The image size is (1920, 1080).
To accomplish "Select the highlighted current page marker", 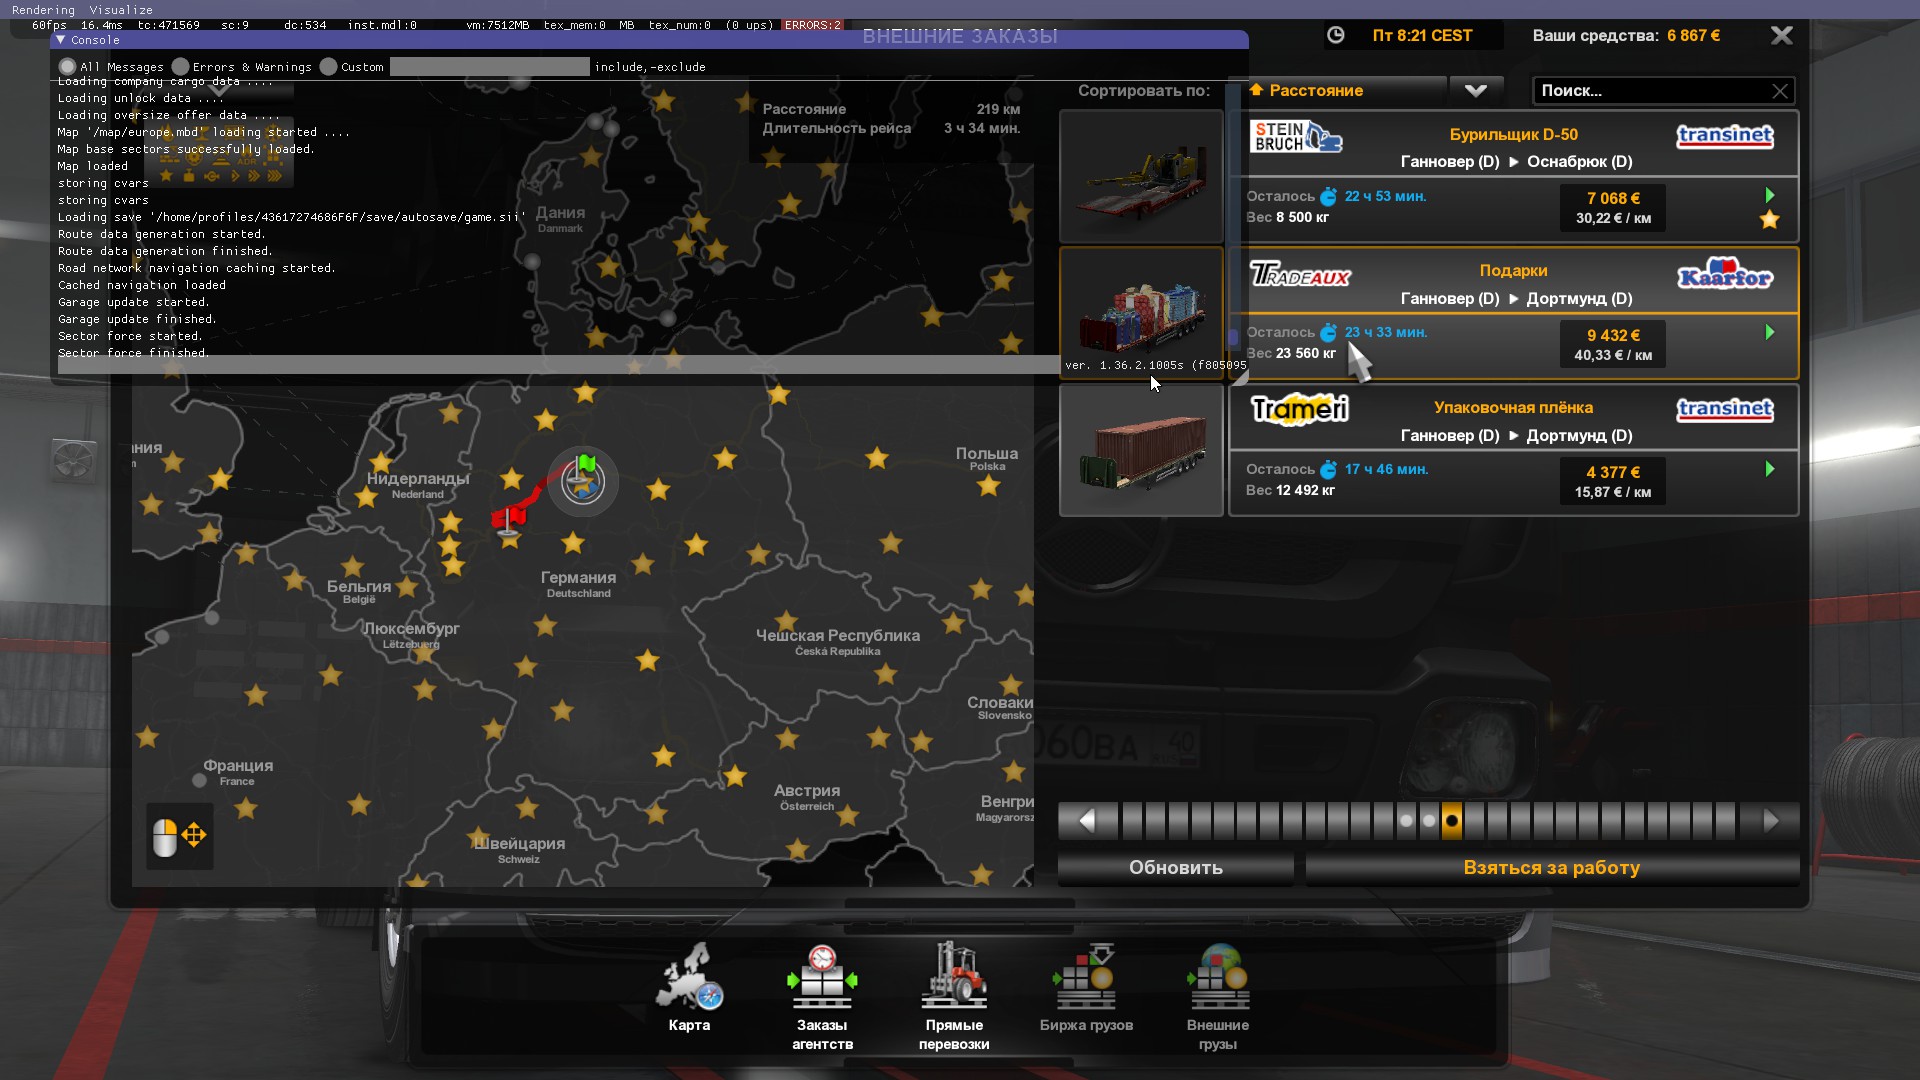I will 1452,821.
